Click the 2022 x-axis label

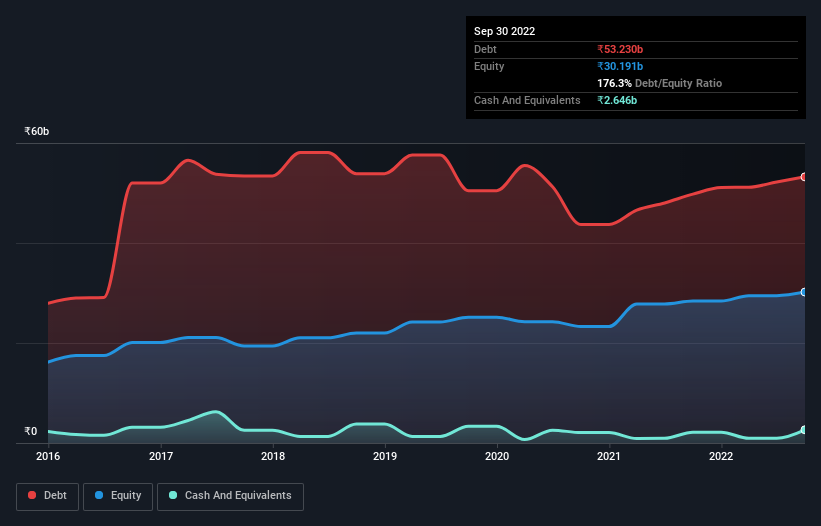(x=721, y=456)
